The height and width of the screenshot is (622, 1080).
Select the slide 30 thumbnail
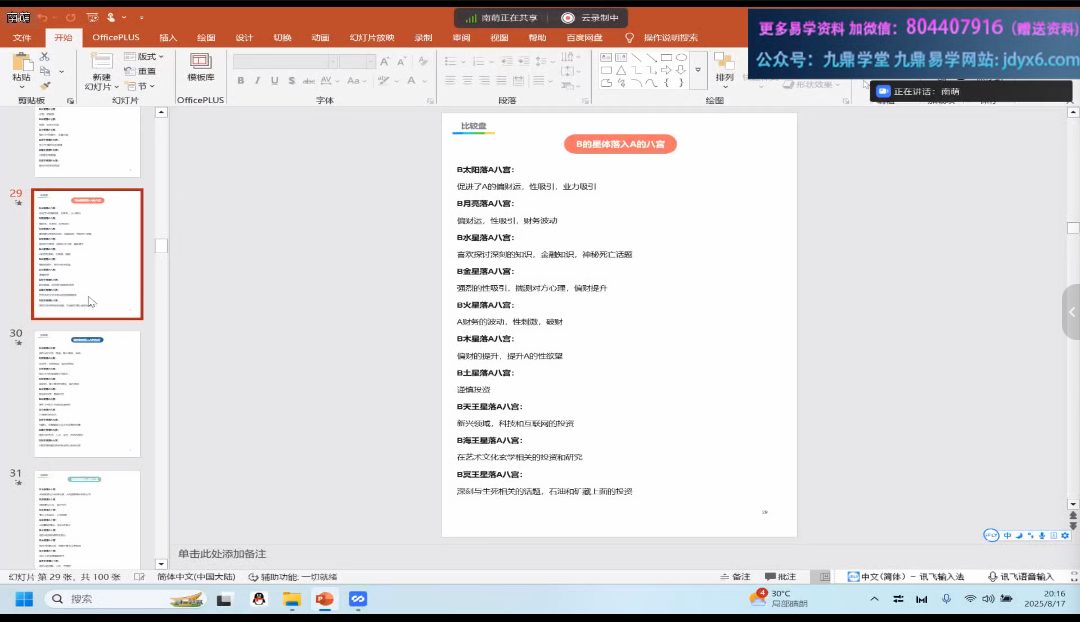pos(87,393)
